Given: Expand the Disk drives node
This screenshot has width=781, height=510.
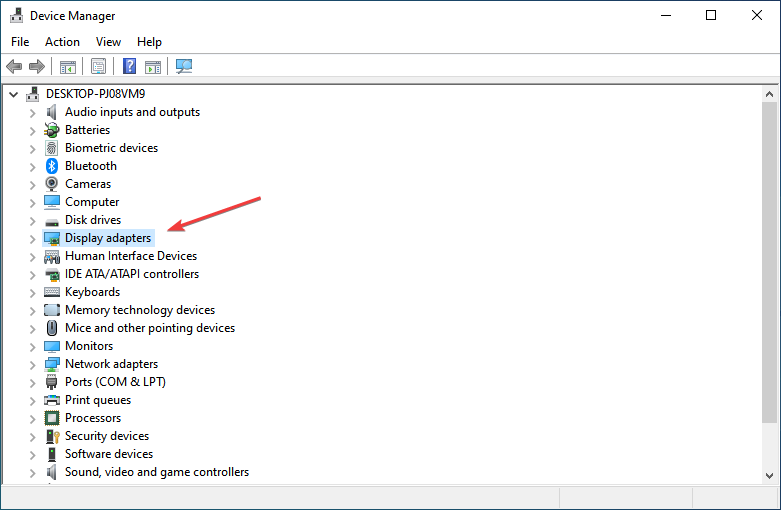Looking at the screenshot, I should click(32, 221).
